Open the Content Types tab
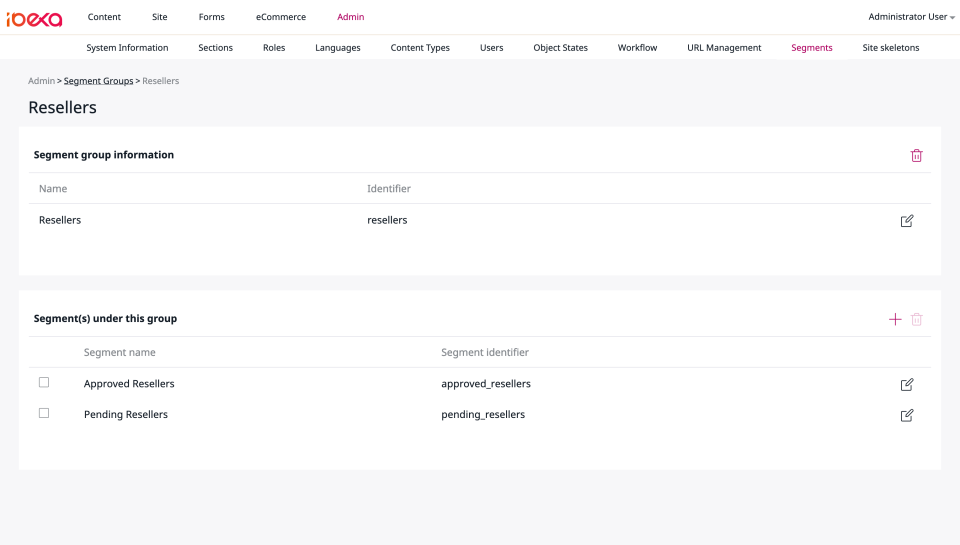Image resolution: width=960 pixels, height=545 pixels. click(x=420, y=48)
